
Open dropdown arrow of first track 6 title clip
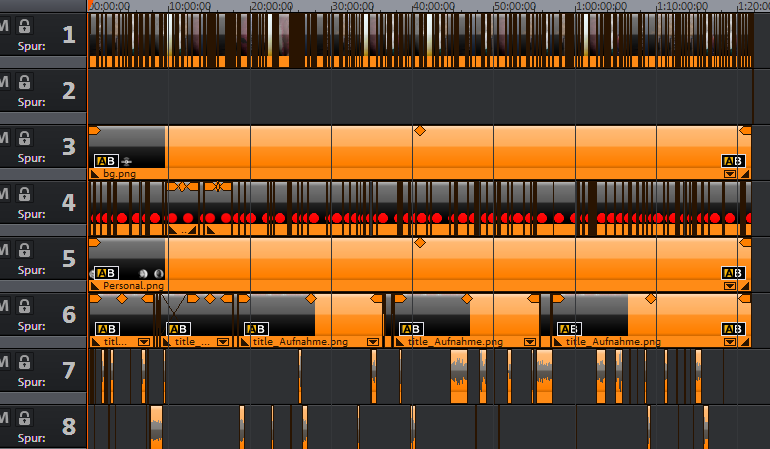(x=144, y=342)
